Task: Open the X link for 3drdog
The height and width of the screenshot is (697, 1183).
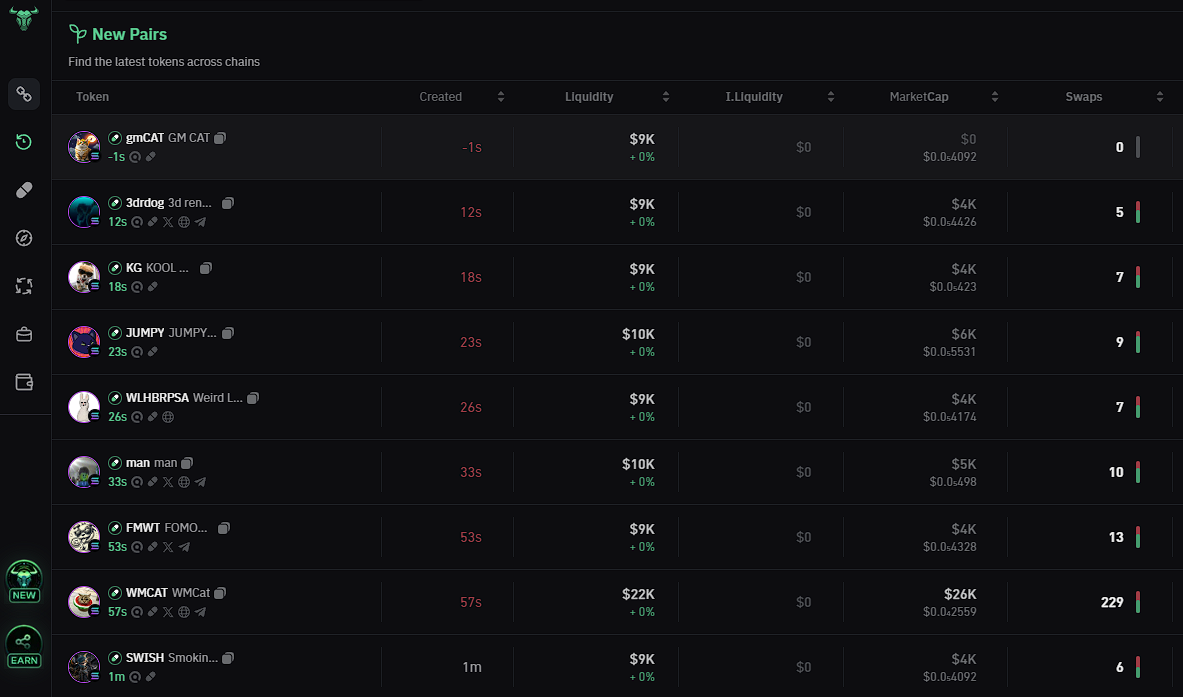Action: 168,222
